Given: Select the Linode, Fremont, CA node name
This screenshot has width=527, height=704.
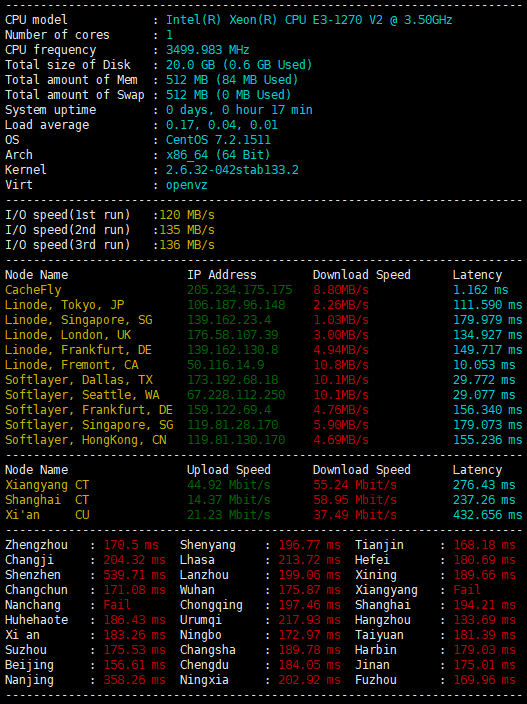Looking at the screenshot, I should tap(71, 365).
